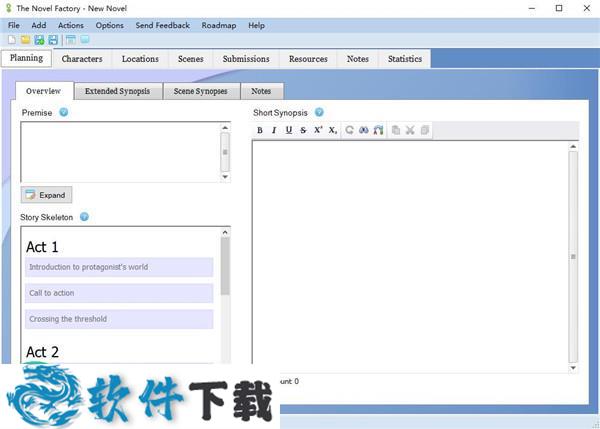Create a new novel file icon
The width and height of the screenshot is (600, 429).
pyautogui.click(x=12, y=40)
